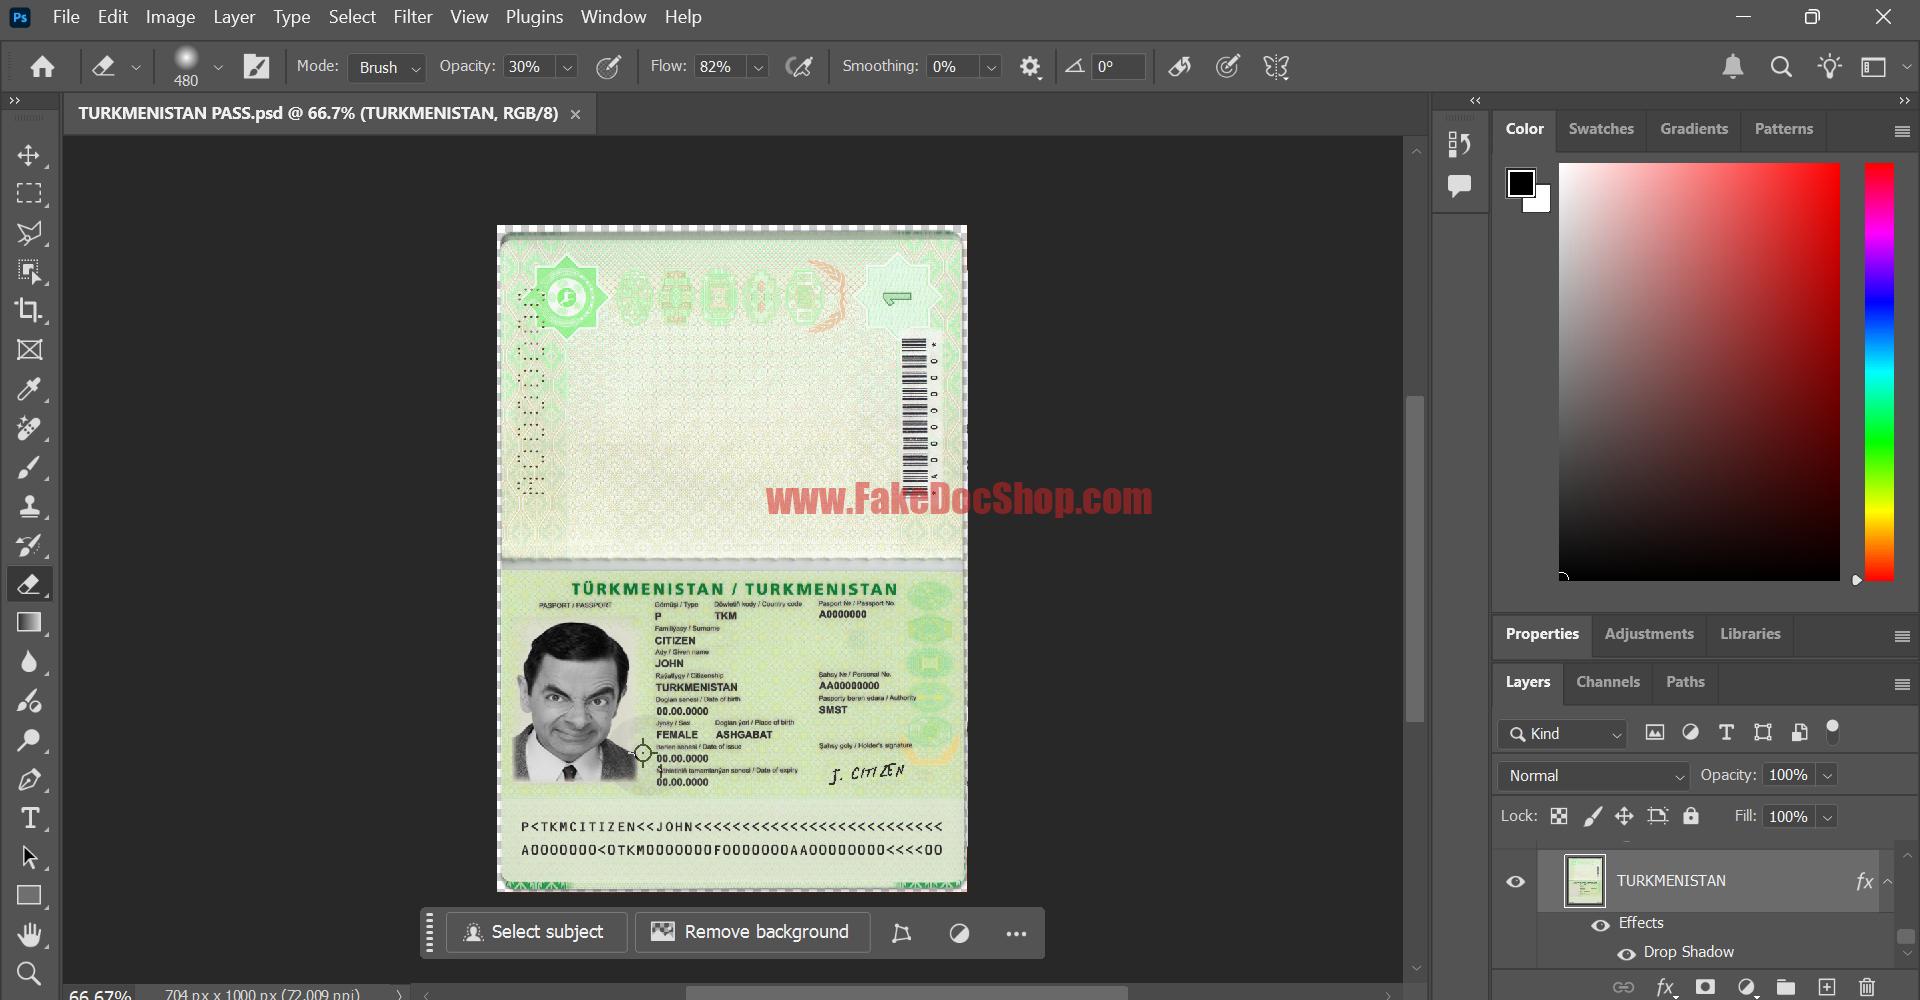The width and height of the screenshot is (1920, 1000).
Task: Switch to the Swatches tab
Action: coord(1601,129)
